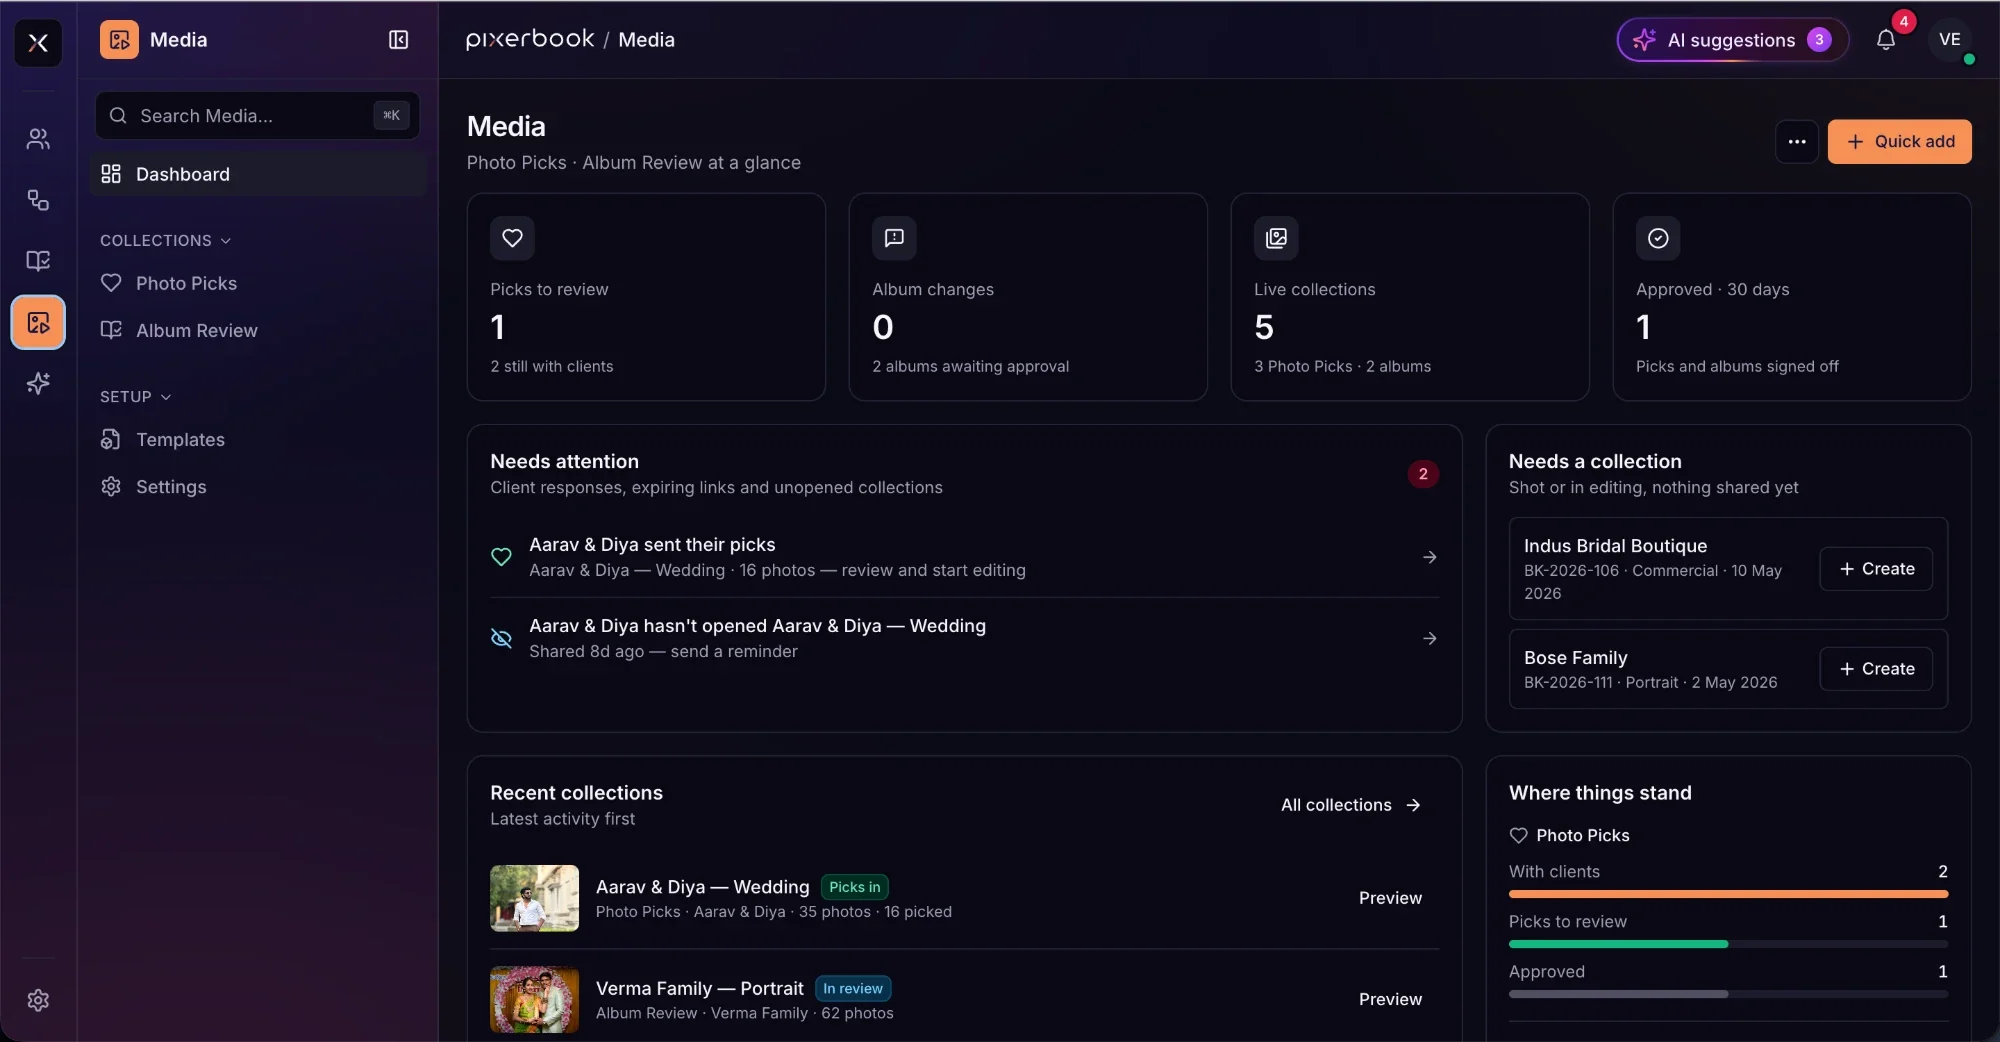Screen dimensions: 2000x1042
Task: Click 'Bose Family' booking name
Action: point(1576,658)
